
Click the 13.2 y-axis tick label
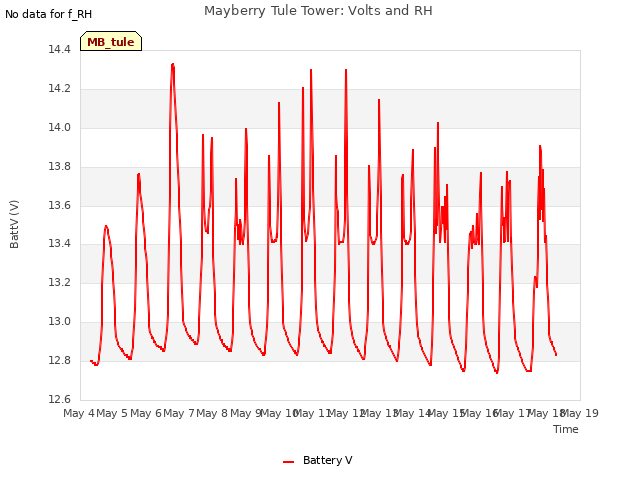tap(60, 282)
